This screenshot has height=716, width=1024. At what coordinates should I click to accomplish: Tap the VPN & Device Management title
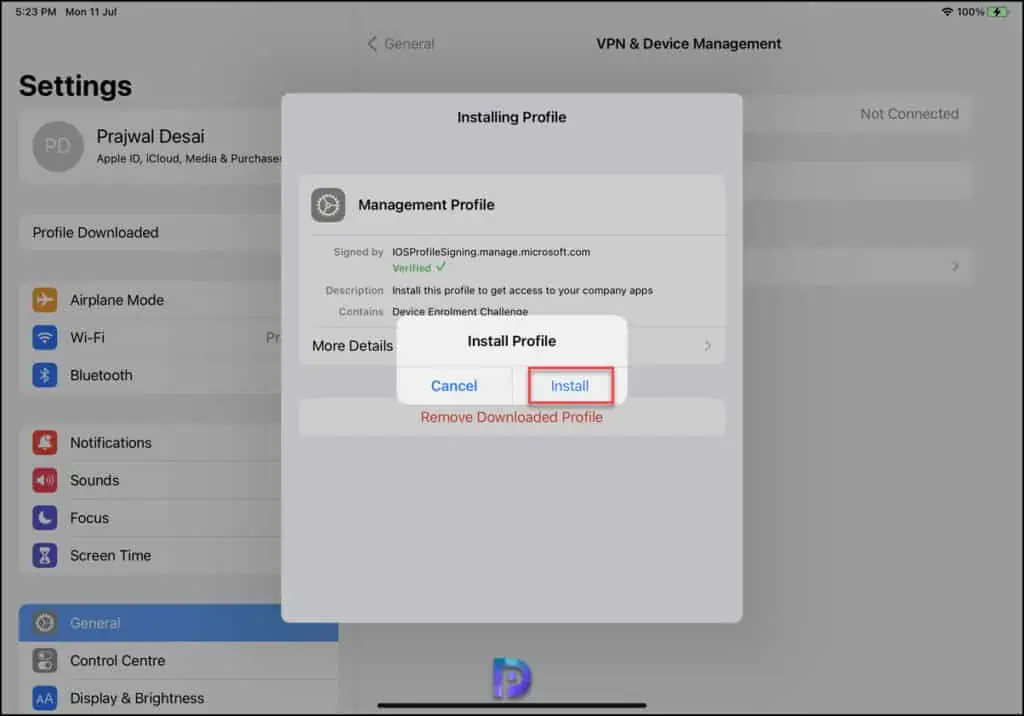click(x=688, y=44)
